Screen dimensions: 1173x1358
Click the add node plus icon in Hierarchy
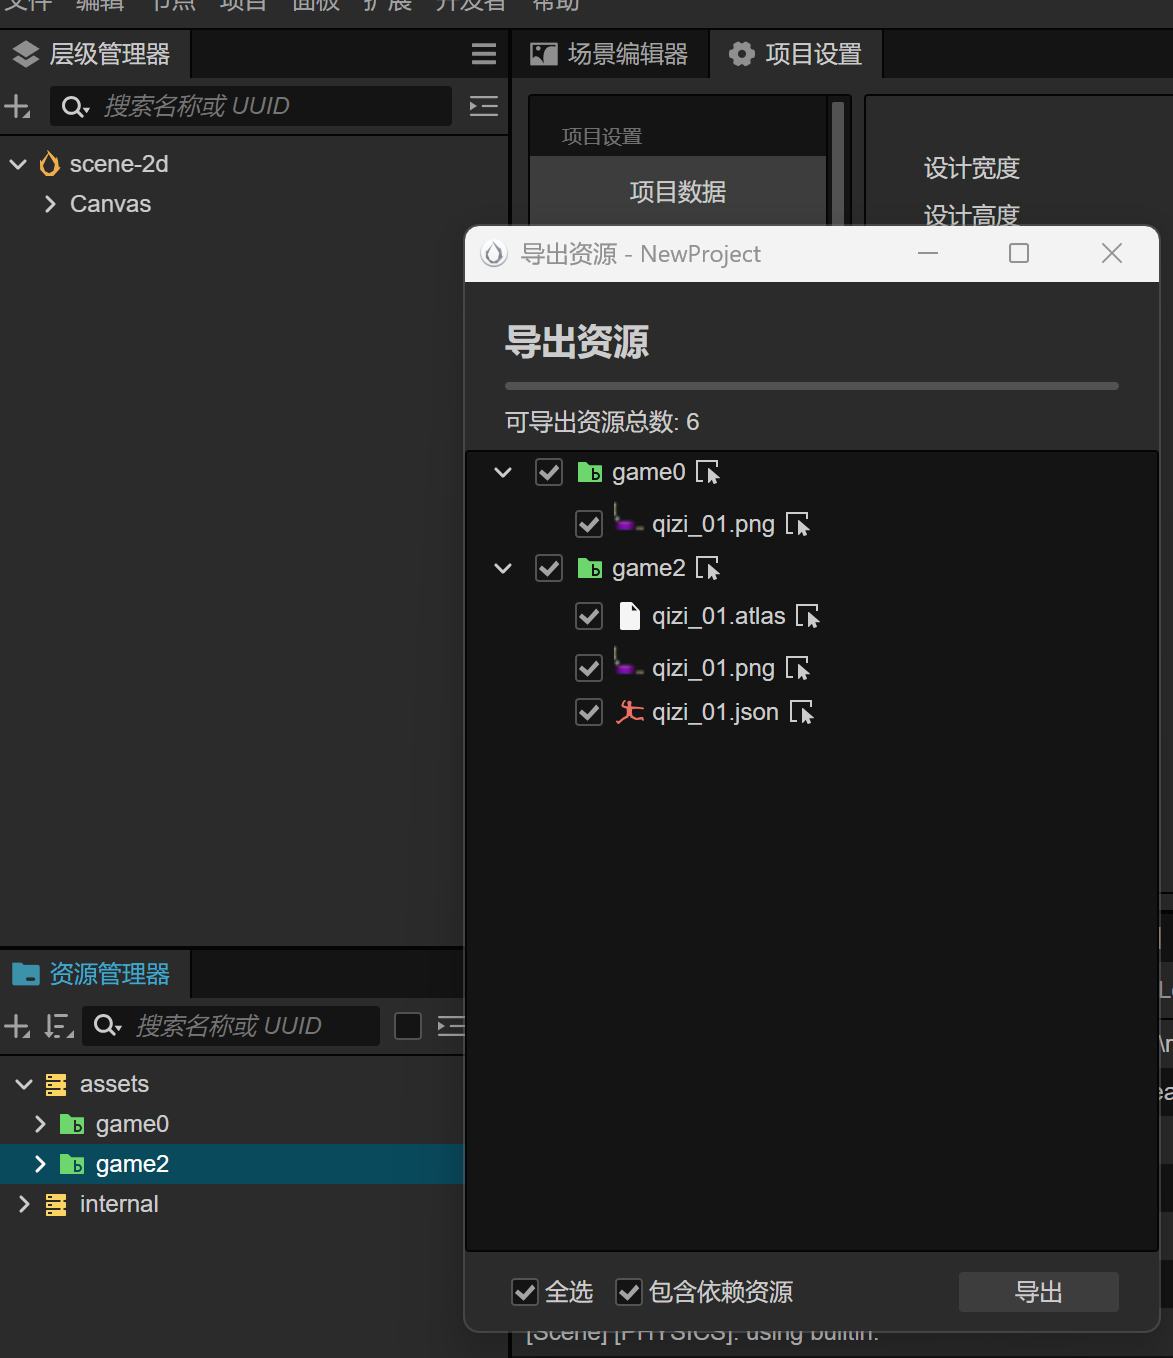[18, 106]
